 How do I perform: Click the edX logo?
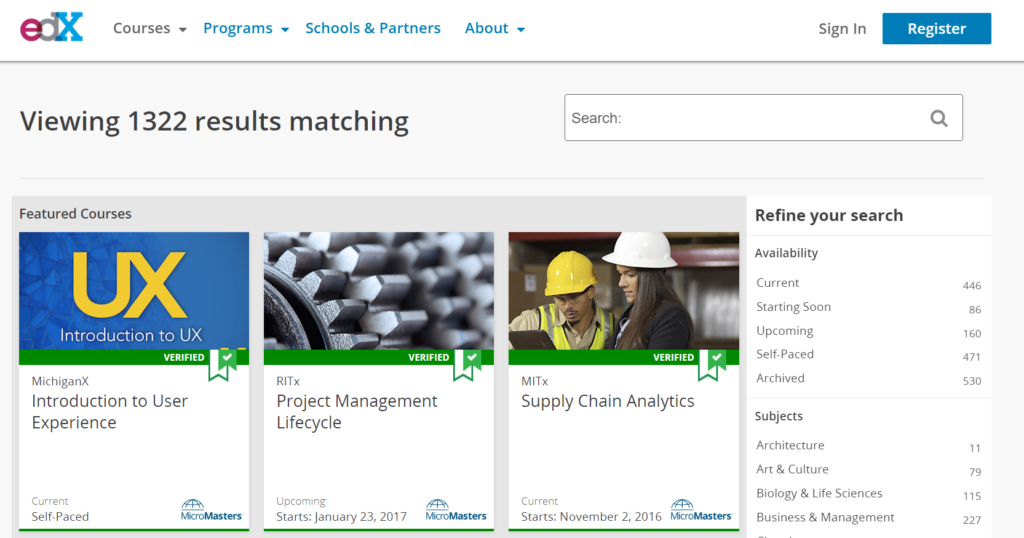pos(52,27)
